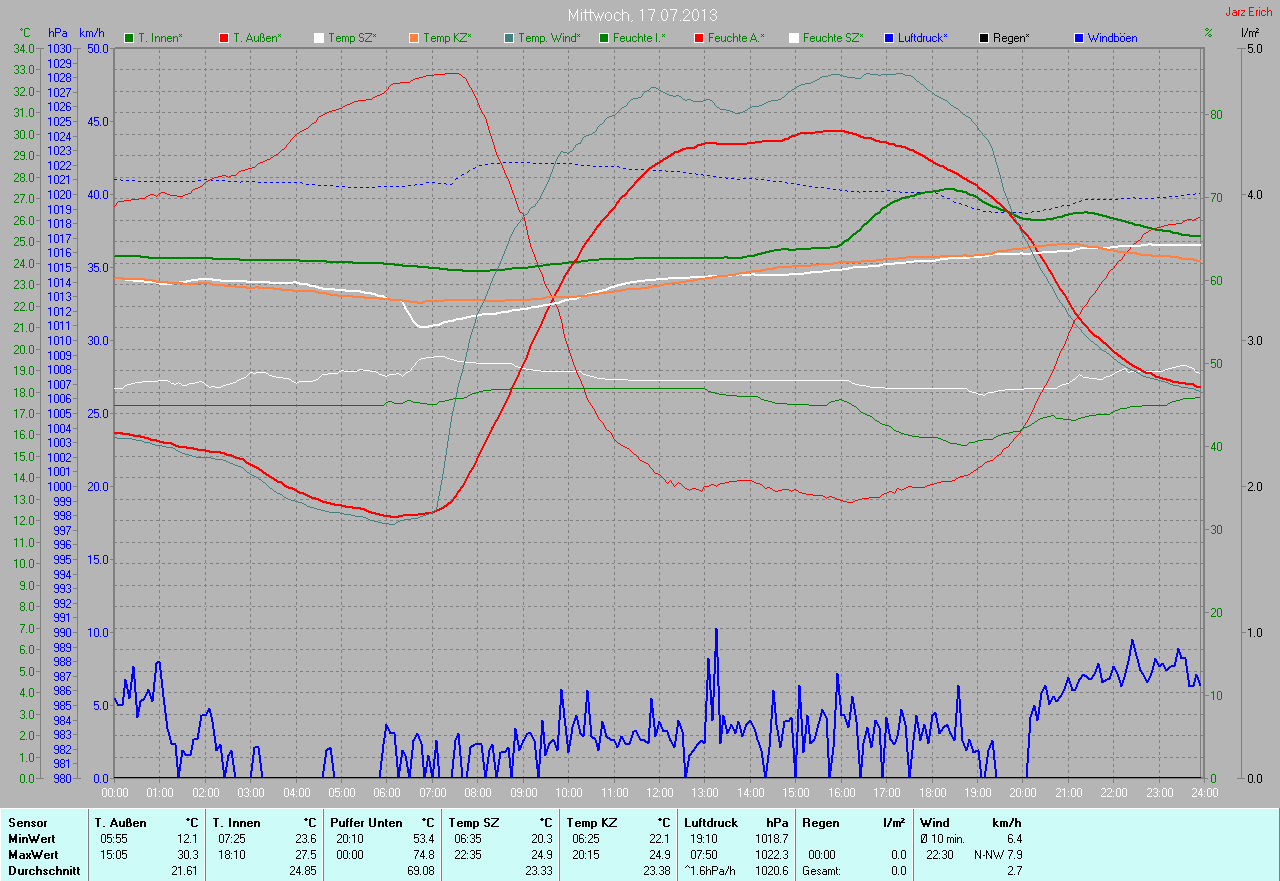Click the Jarz Erich text in corner
Image resolution: width=1280 pixels, height=881 pixels.
[1249, 12]
